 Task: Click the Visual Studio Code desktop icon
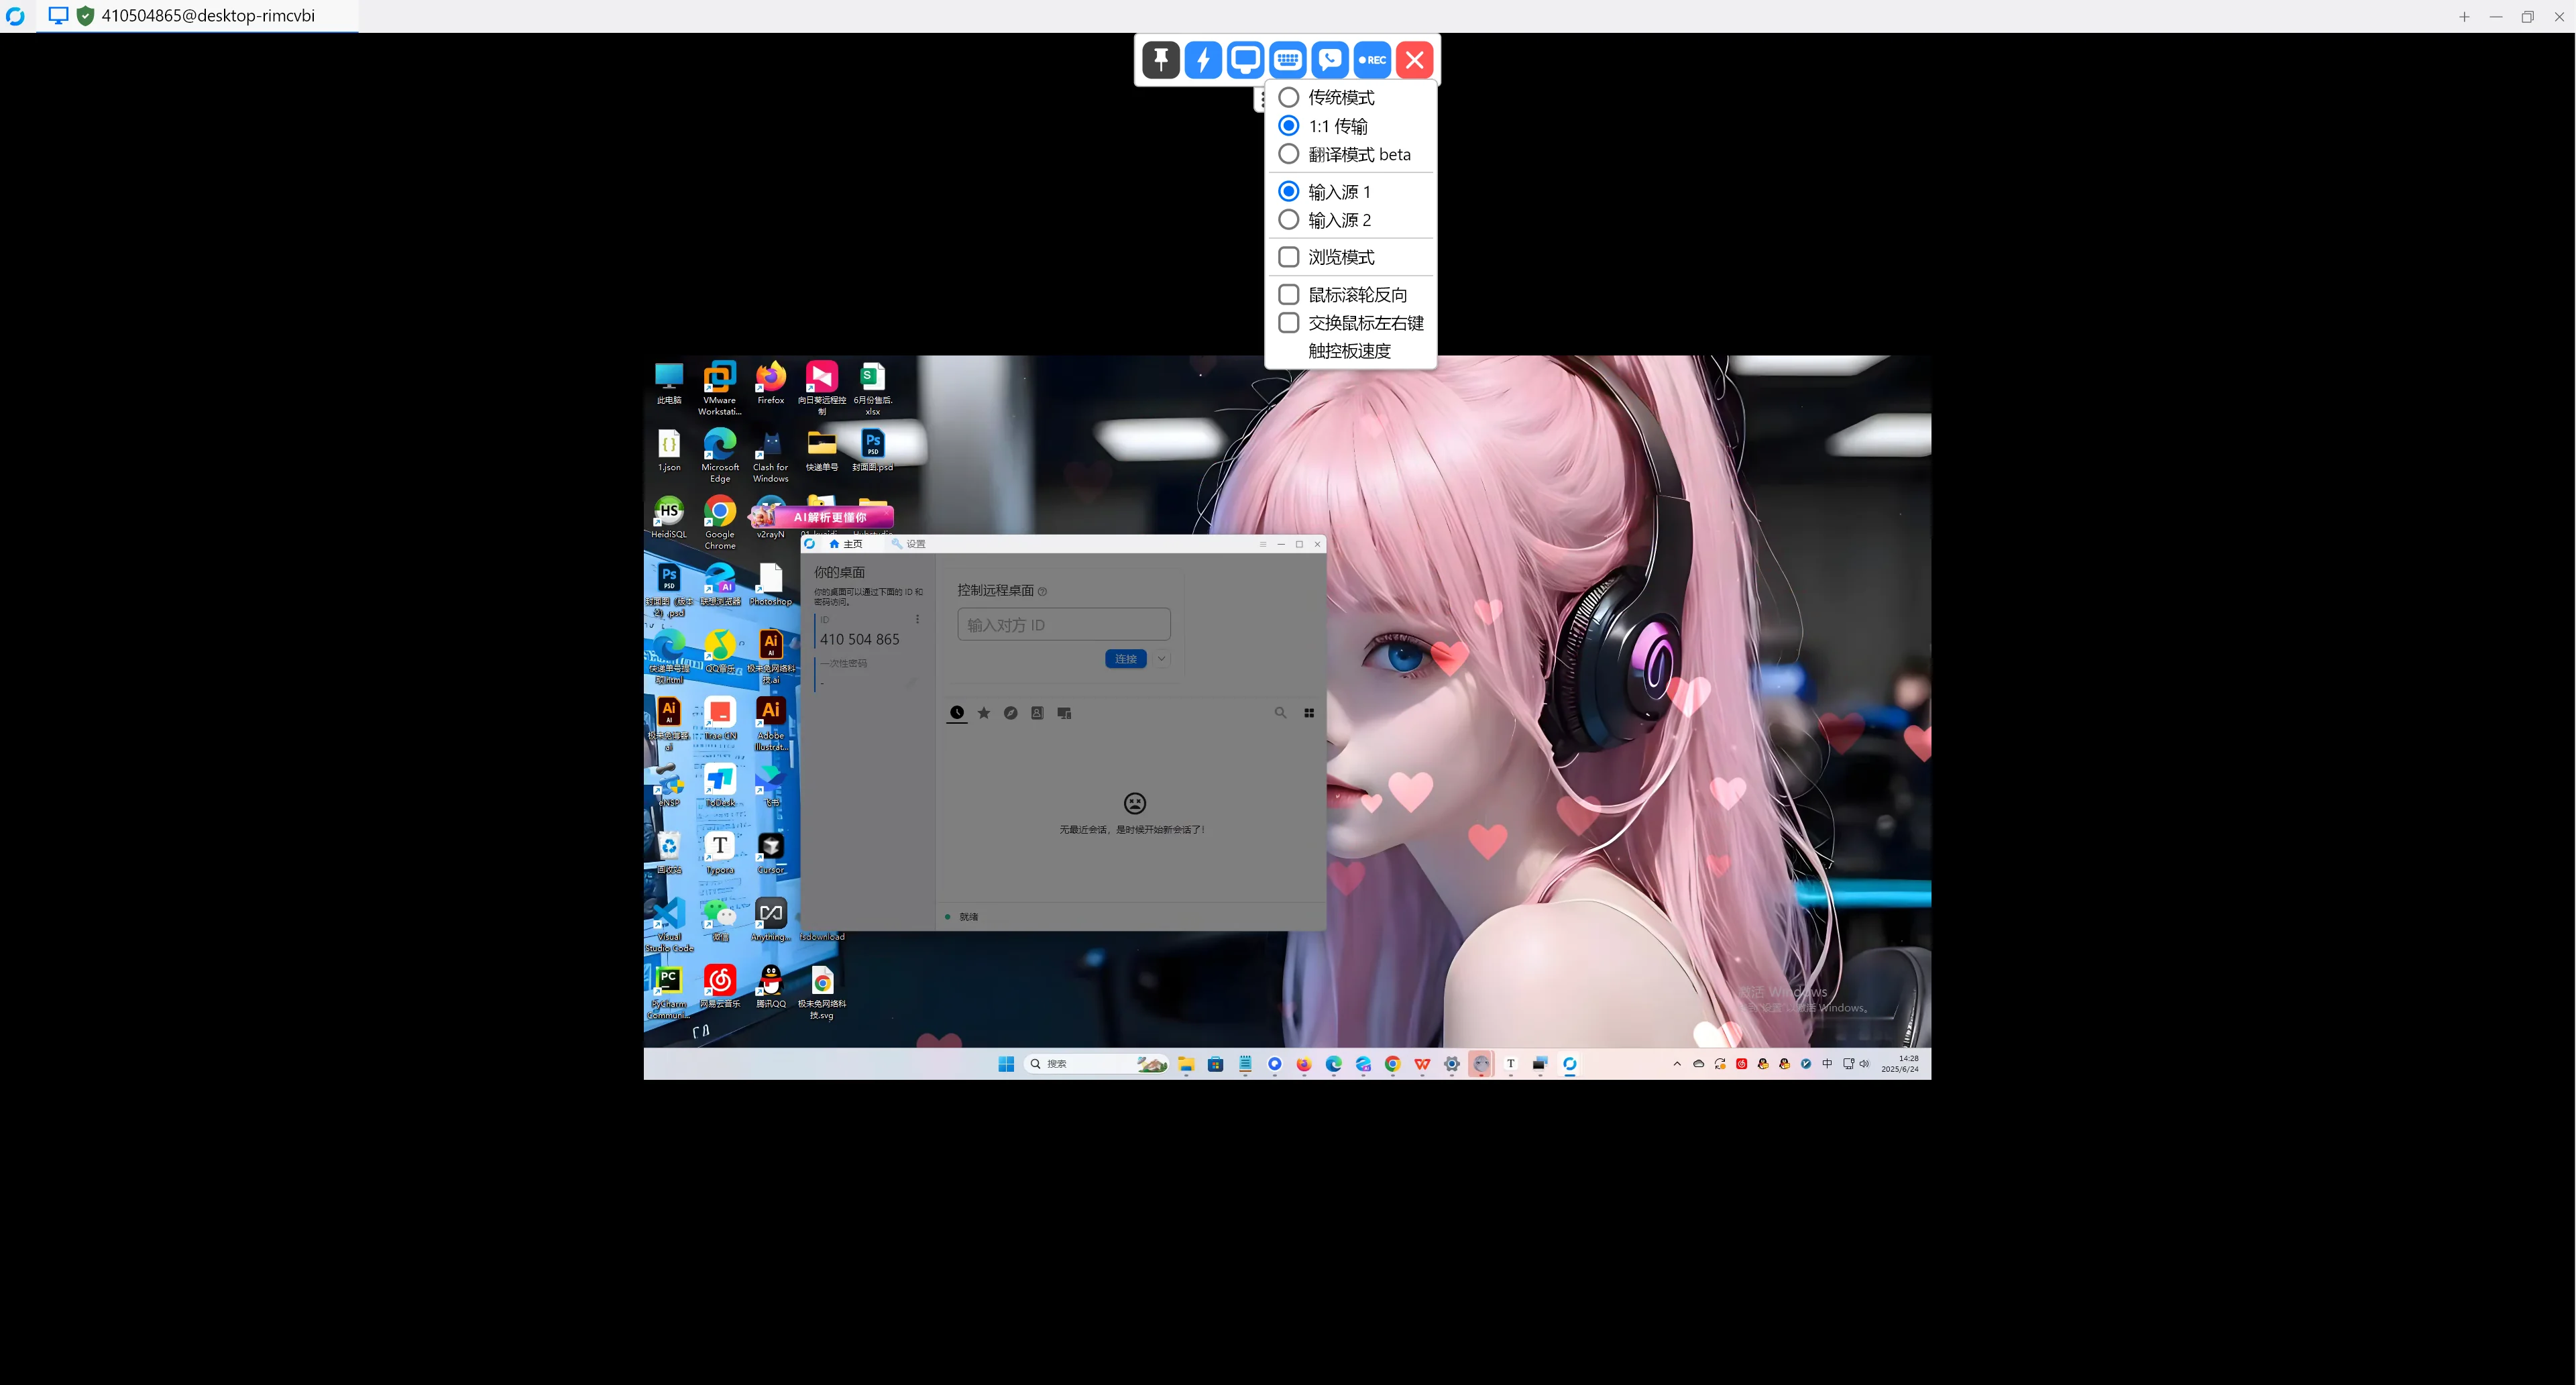[x=669, y=925]
